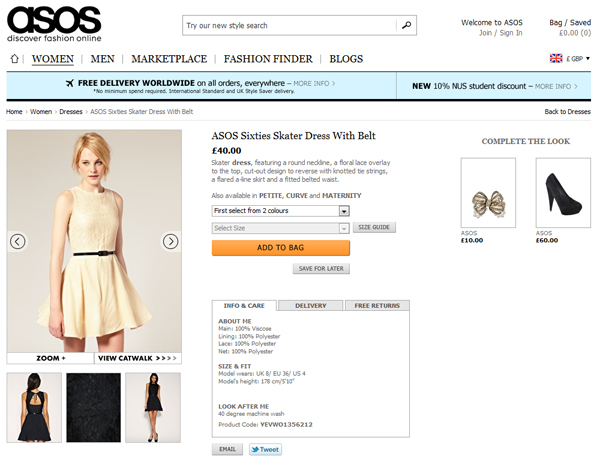The width and height of the screenshot is (600, 462).
Task: Click the UK flag icon
Action: 556,58
